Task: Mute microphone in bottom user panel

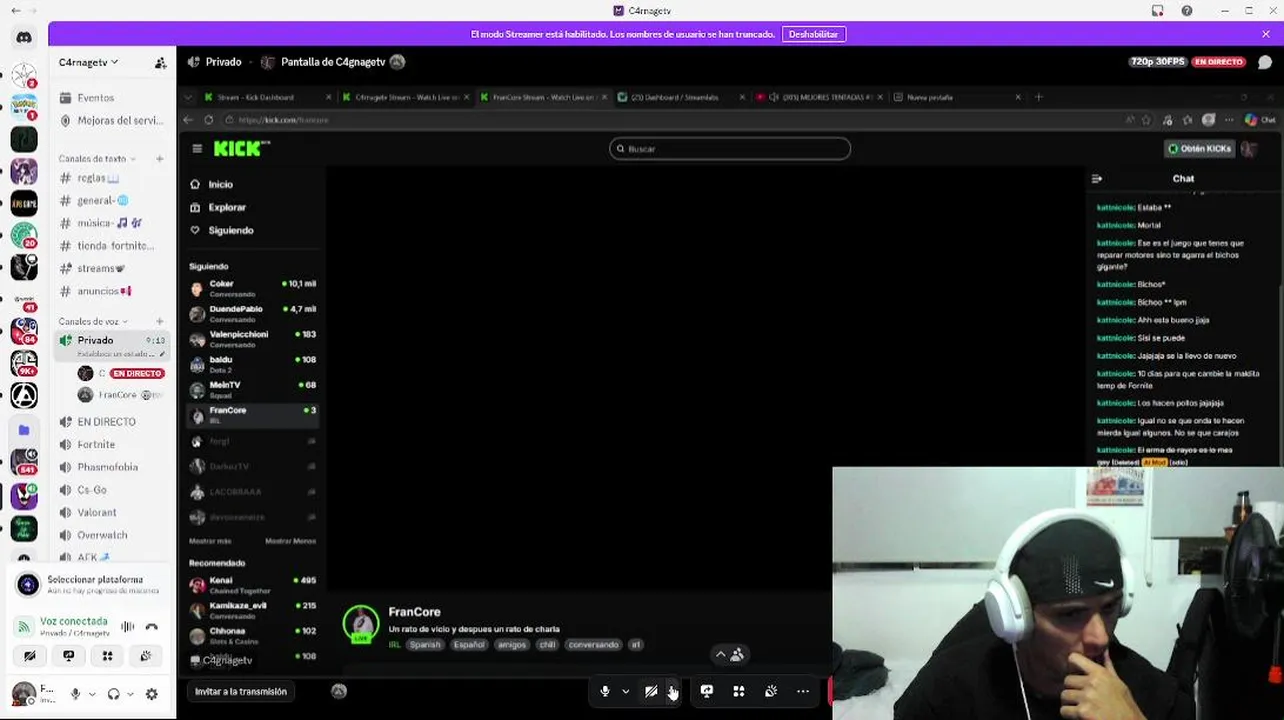Action: tap(75, 694)
